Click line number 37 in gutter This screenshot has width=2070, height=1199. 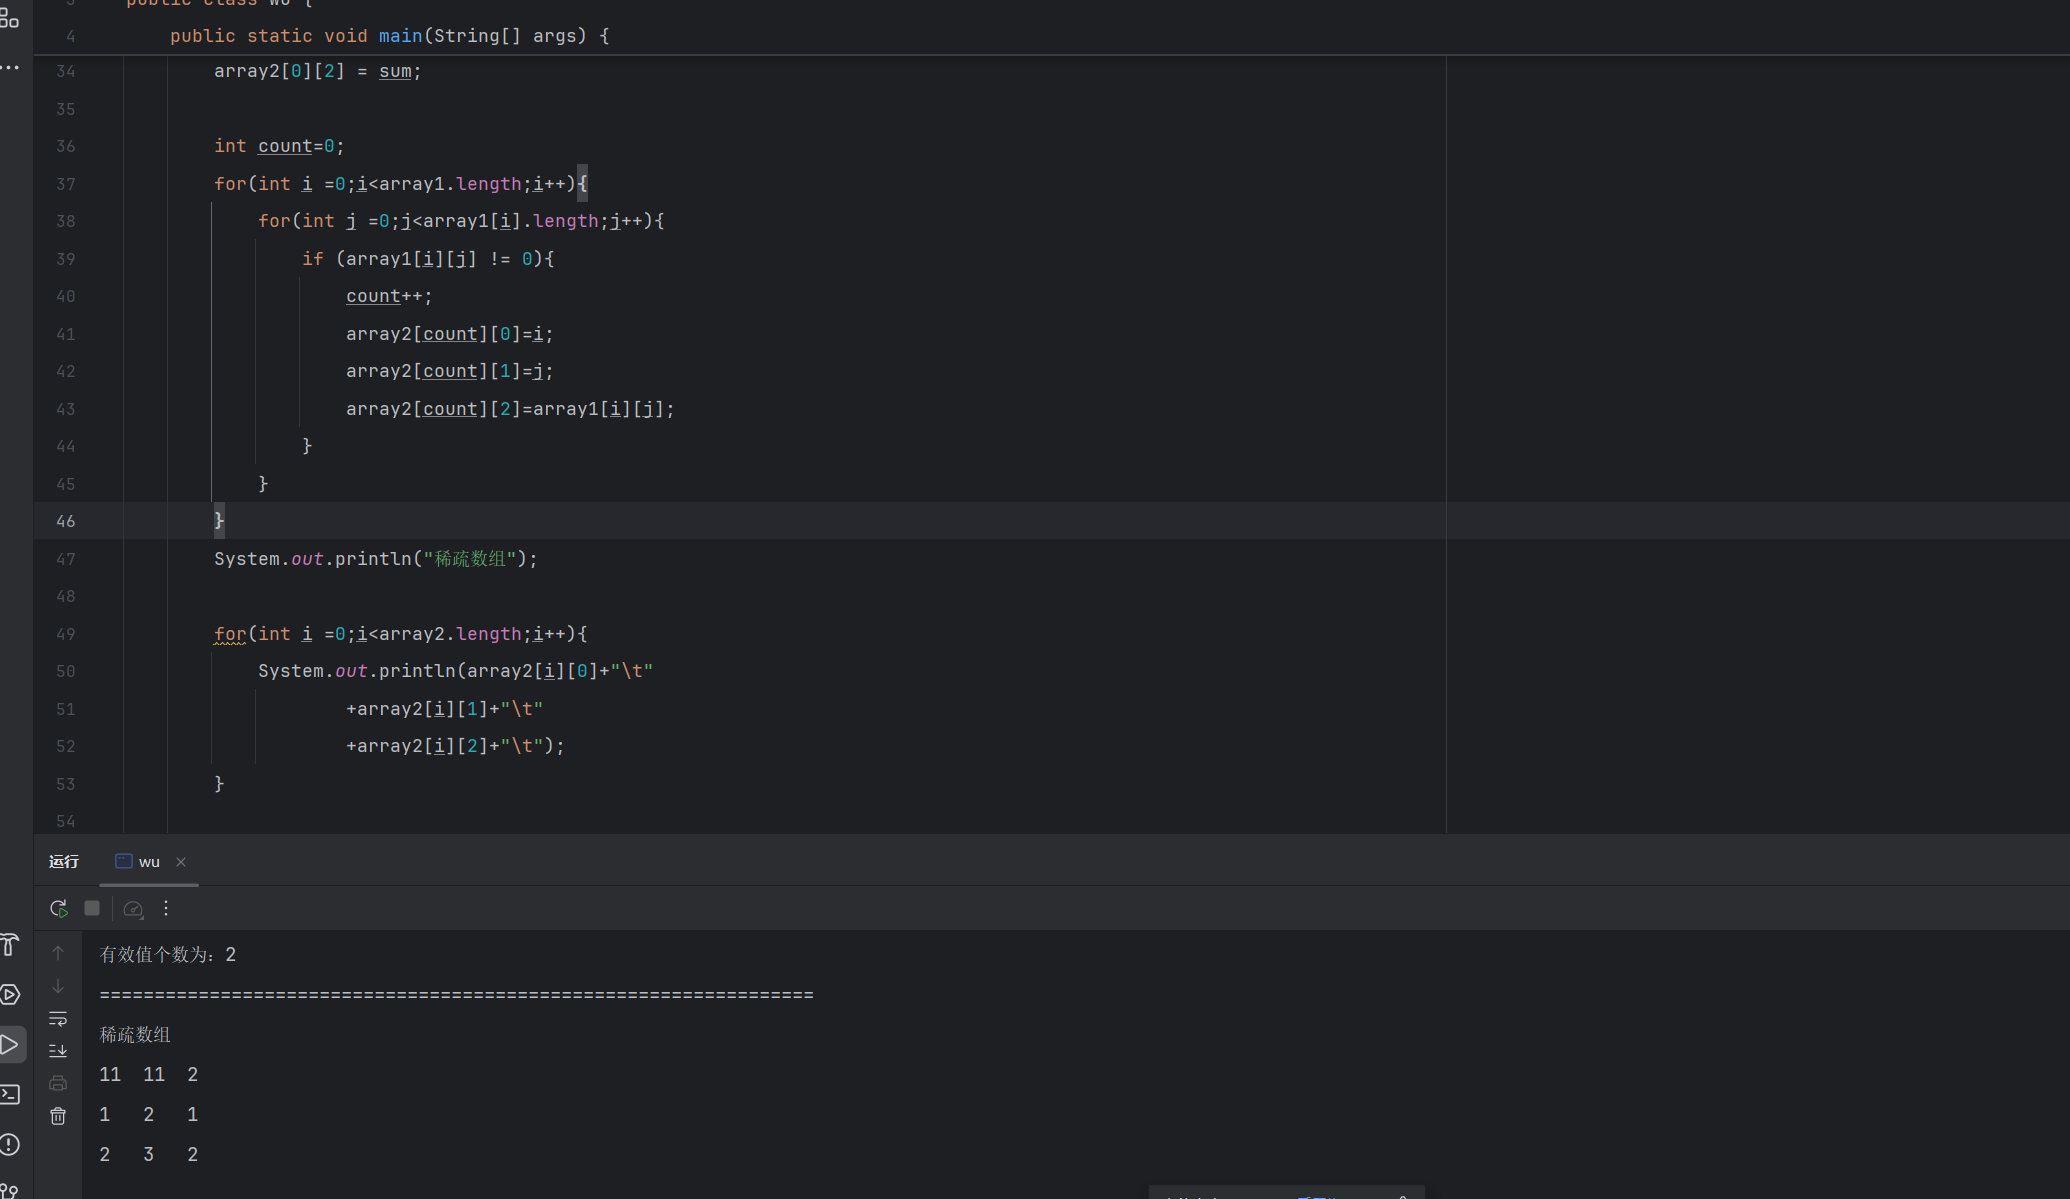[66, 184]
